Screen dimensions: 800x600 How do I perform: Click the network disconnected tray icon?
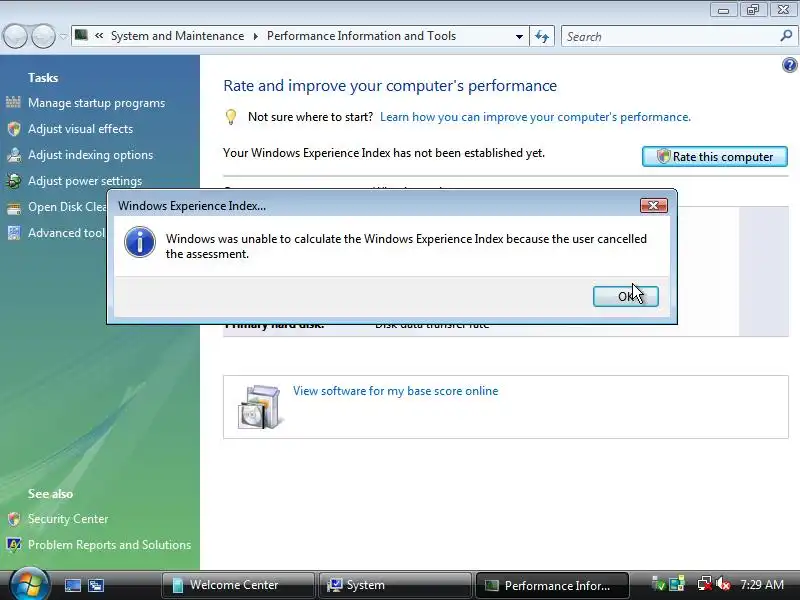(x=705, y=584)
